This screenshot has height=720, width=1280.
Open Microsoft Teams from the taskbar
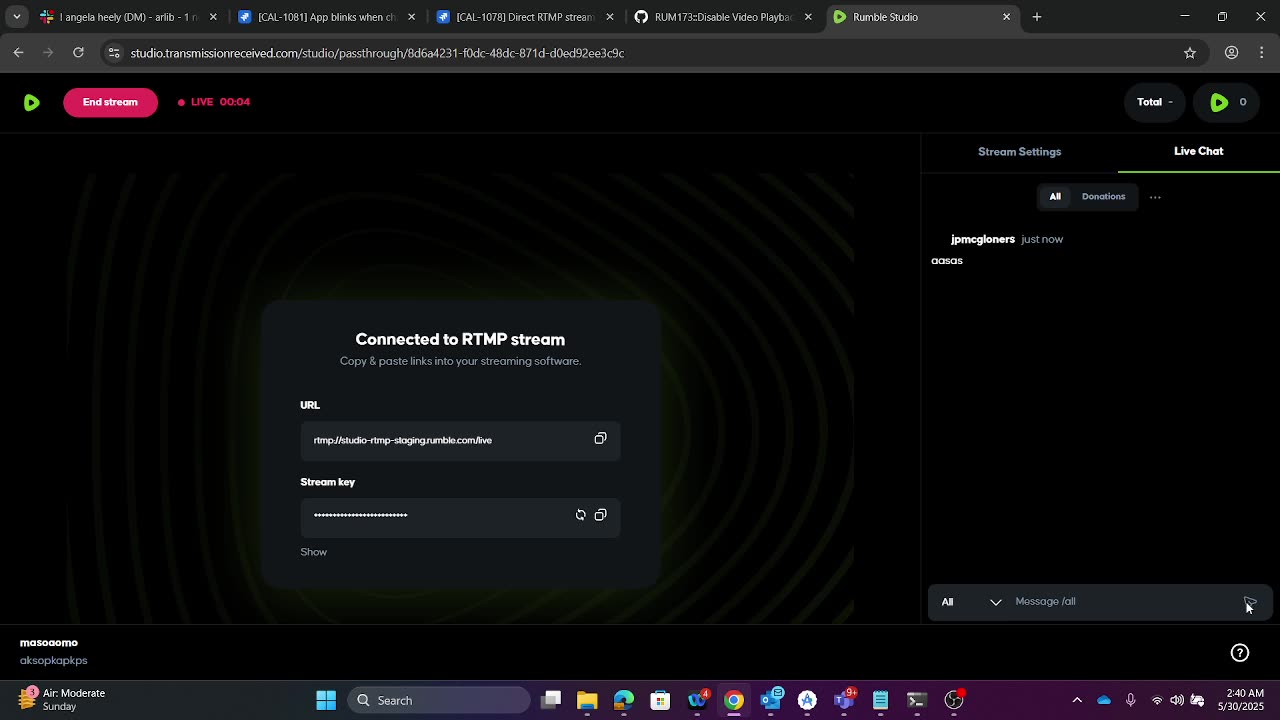click(845, 700)
